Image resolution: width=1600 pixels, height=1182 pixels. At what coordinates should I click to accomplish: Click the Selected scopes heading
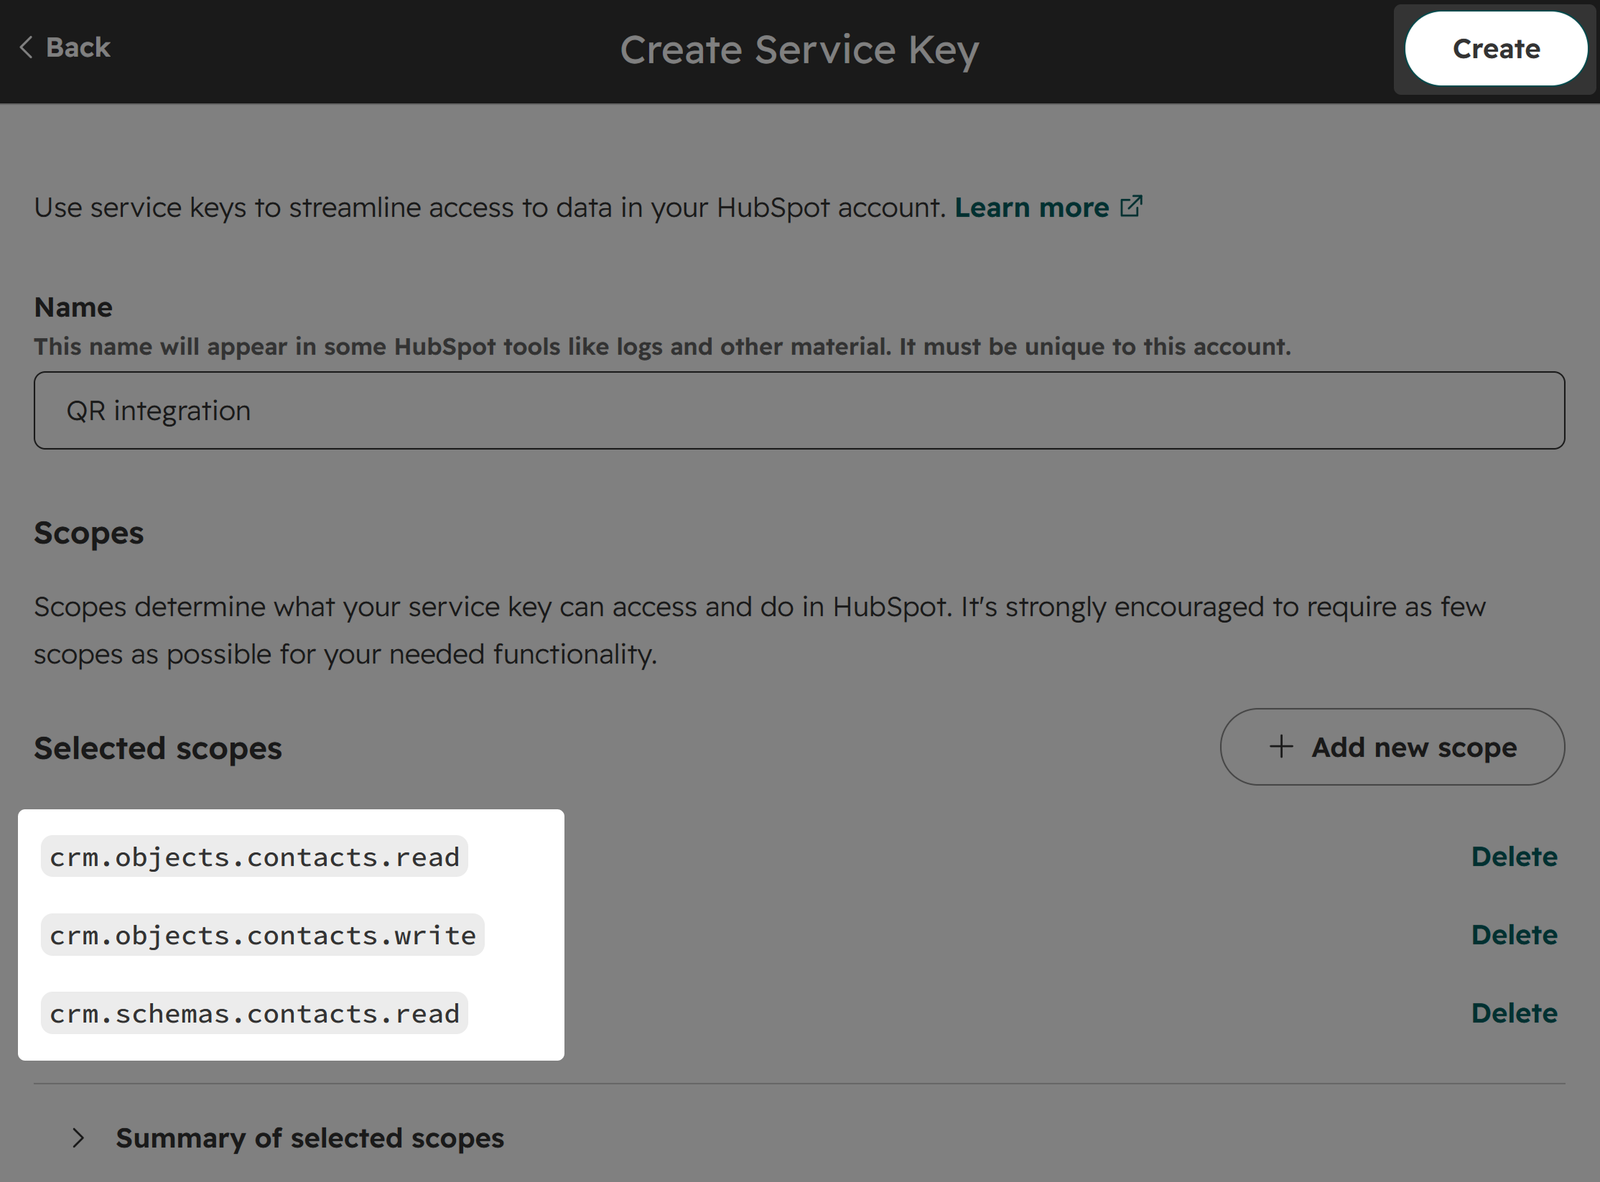[x=158, y=748]
